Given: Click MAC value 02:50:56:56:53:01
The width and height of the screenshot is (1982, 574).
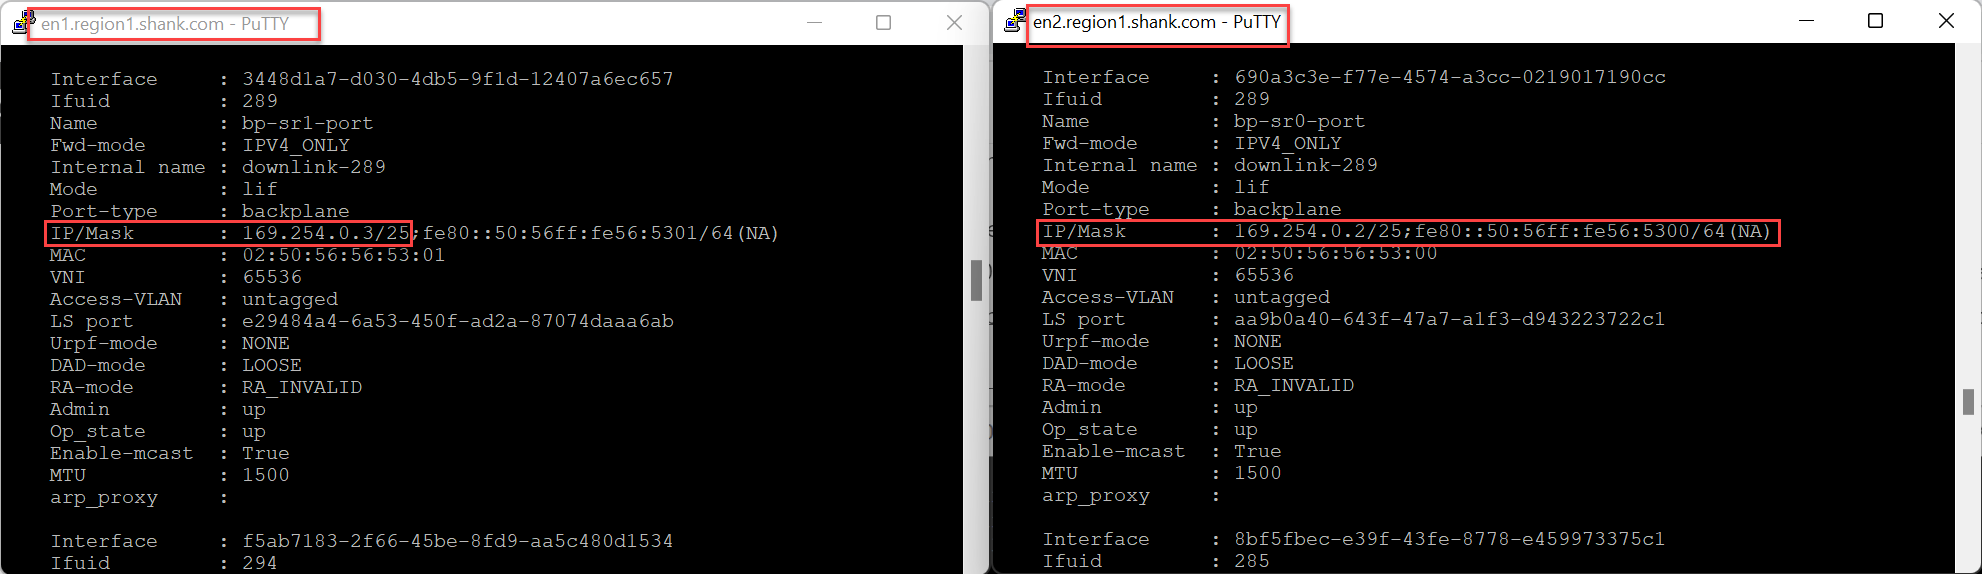Looking at the screenshot, I should (x=343, y=255).
